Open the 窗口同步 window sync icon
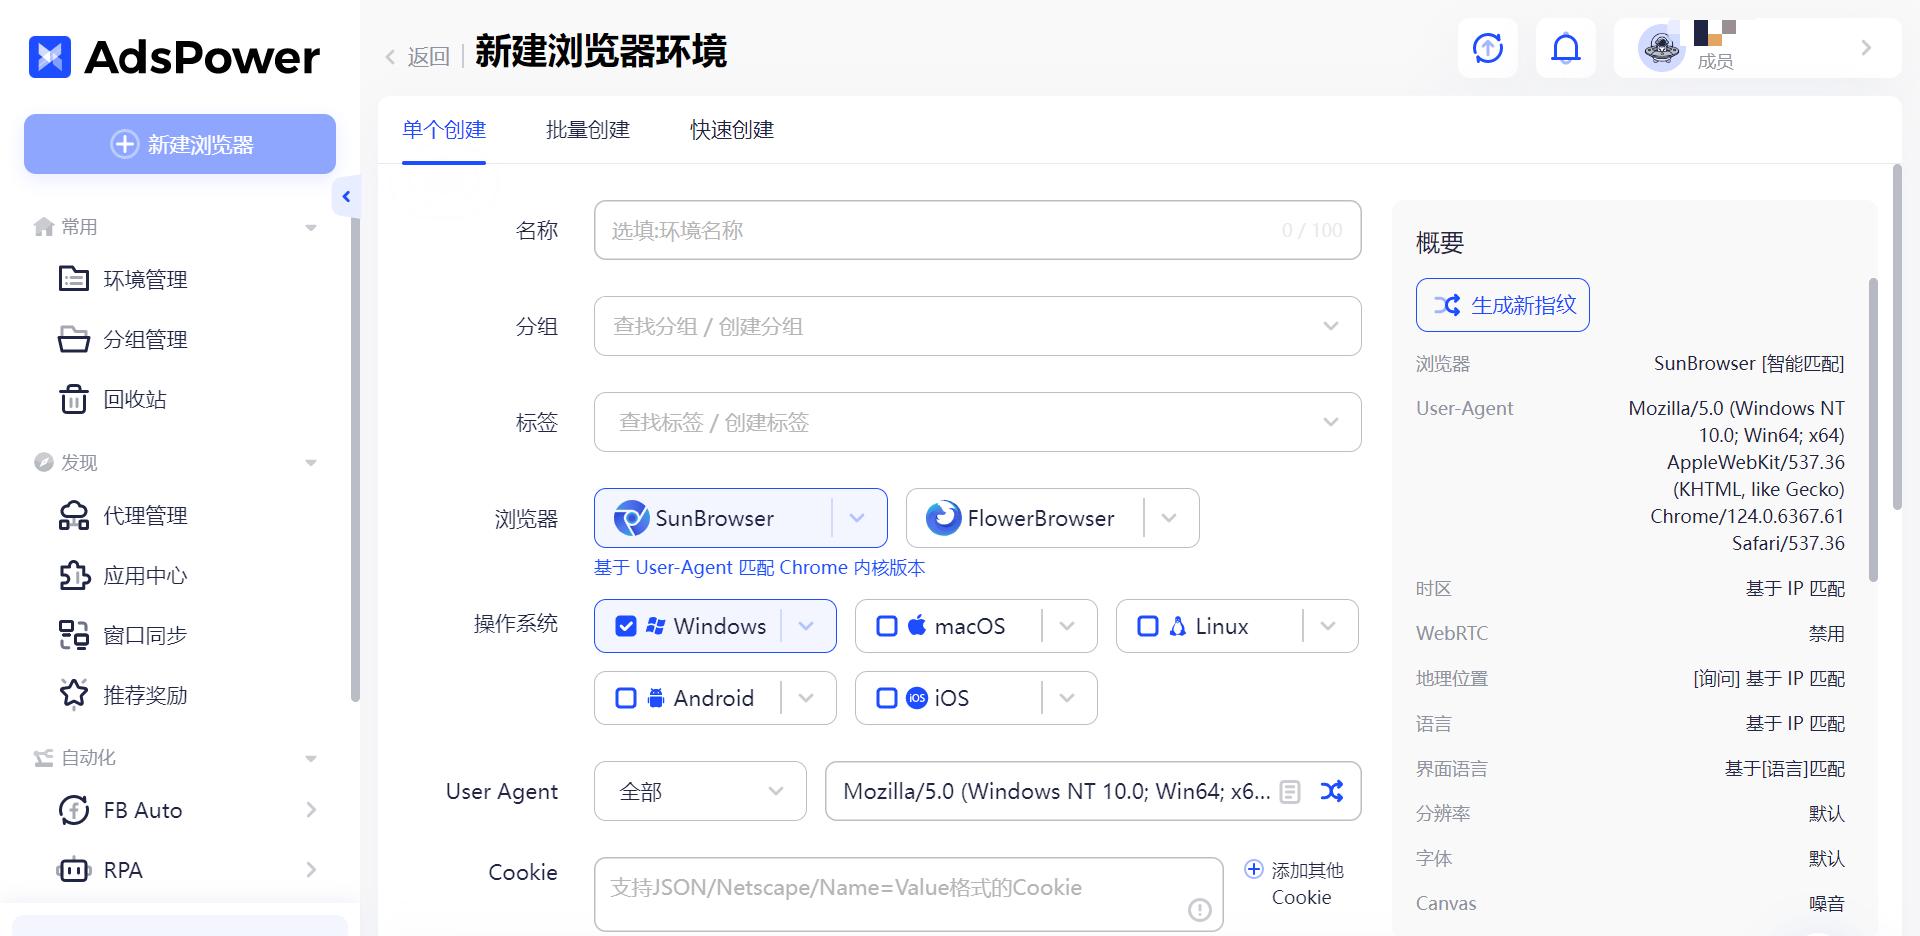 point(74,634)
